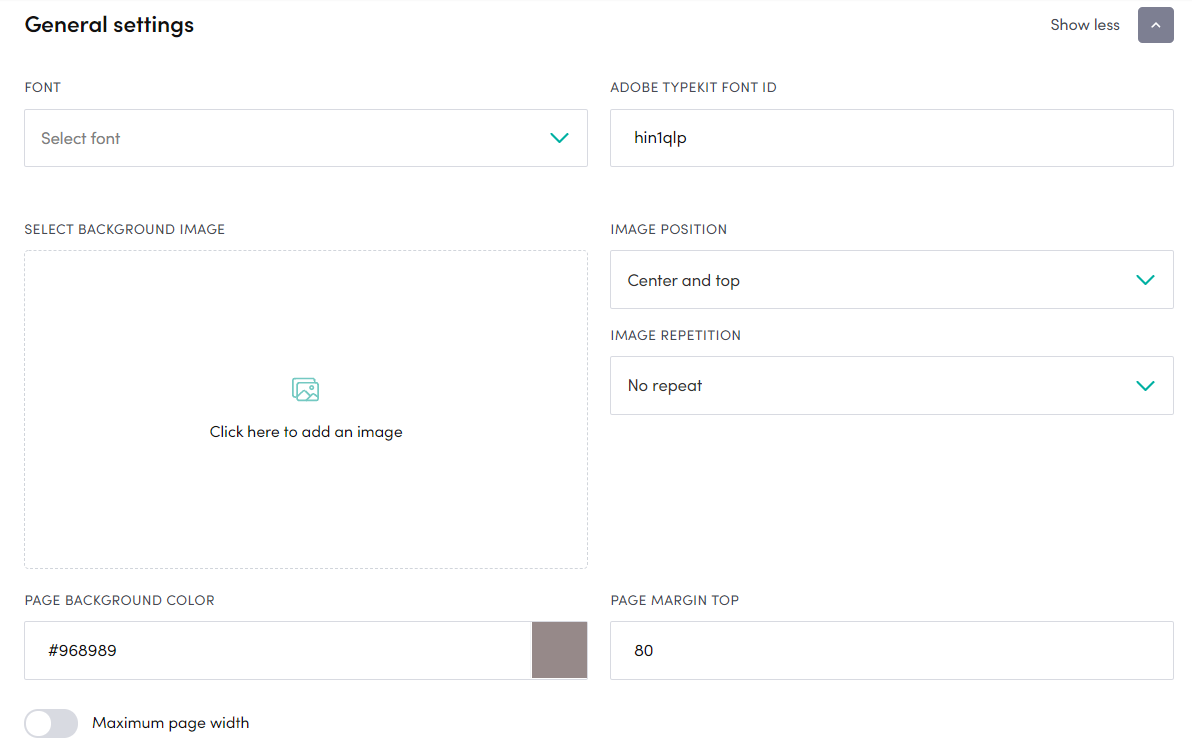Click the chevron icon on Image position field
Viewport: 1192px width, 755px height.
pyautogui.click(x=1145, y=280)
